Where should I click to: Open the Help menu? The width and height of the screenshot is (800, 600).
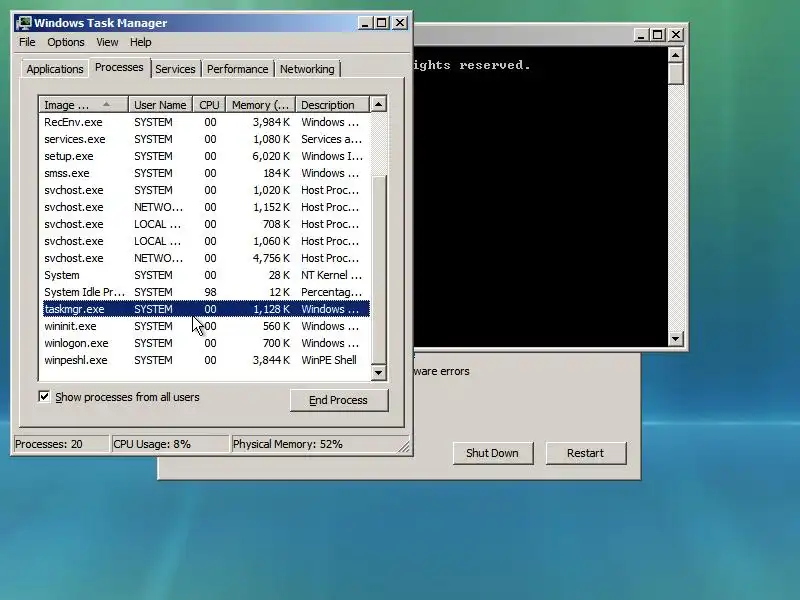(x=140, y=42)
